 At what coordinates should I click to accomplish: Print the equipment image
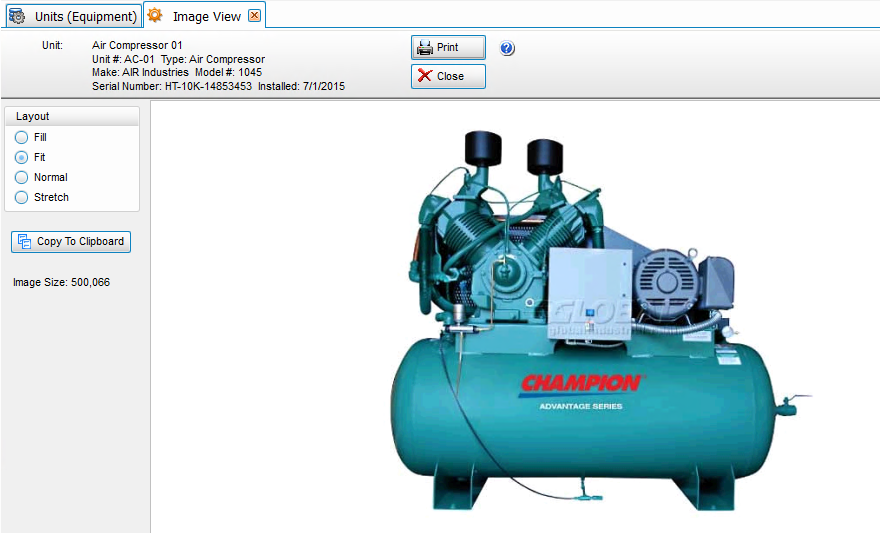tap(448, 48)
